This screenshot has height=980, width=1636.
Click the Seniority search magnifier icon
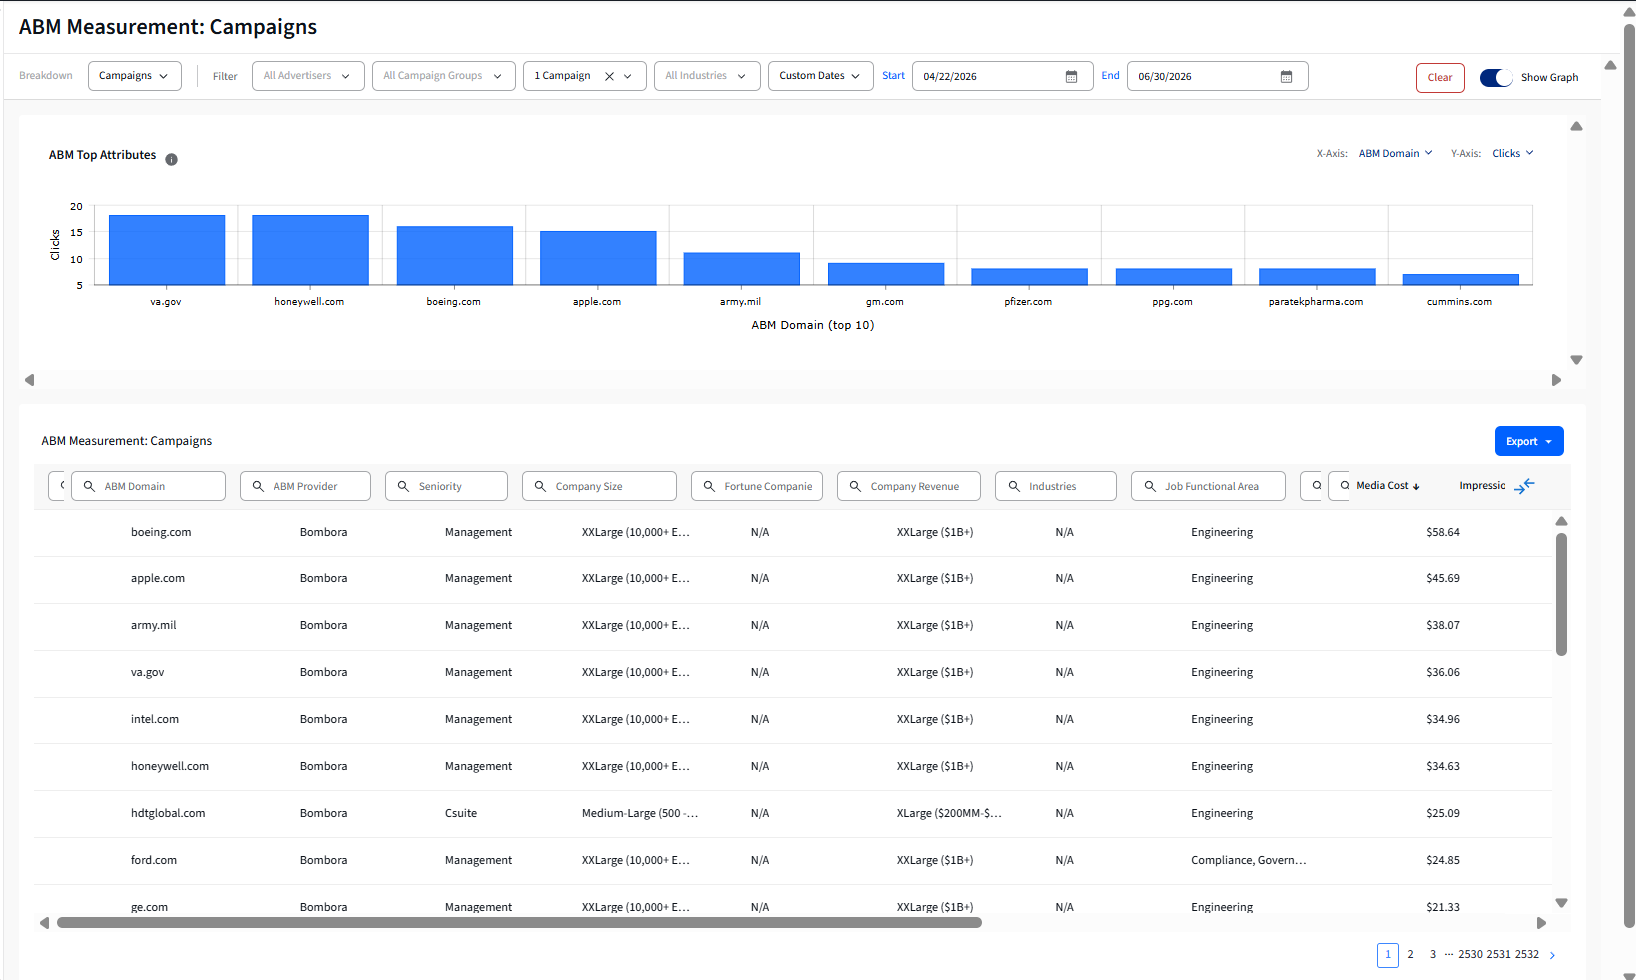click(403, 486)
